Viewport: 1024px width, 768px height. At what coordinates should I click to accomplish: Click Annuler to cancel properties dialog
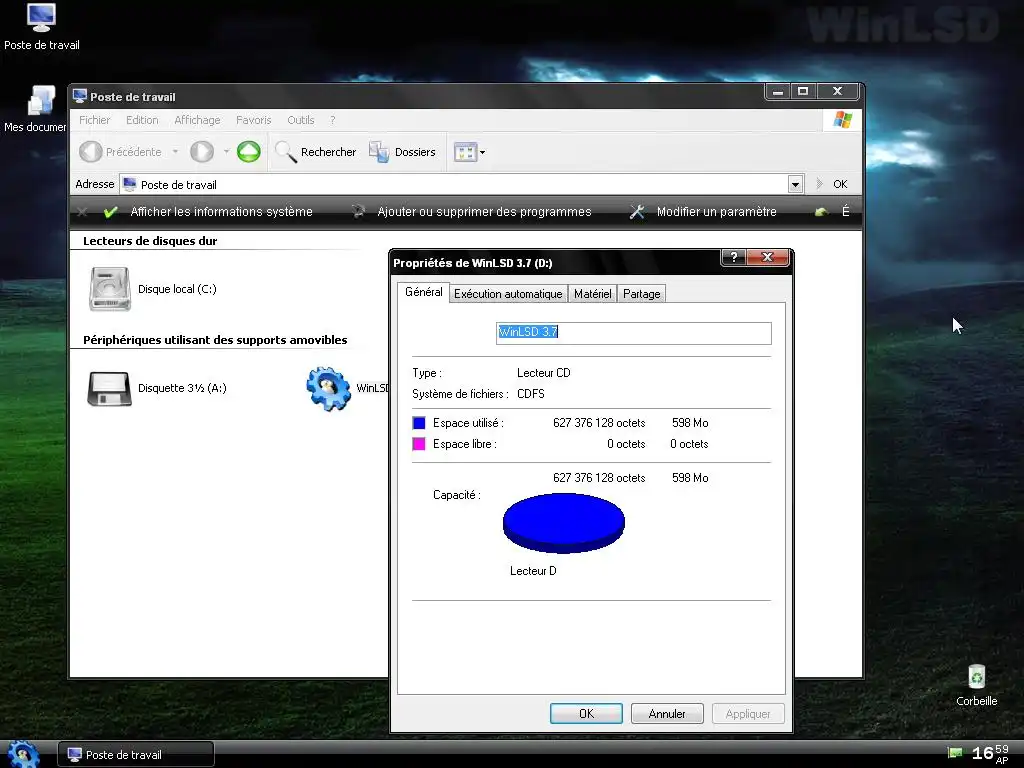pyautogui.click(x=667, y=713)
